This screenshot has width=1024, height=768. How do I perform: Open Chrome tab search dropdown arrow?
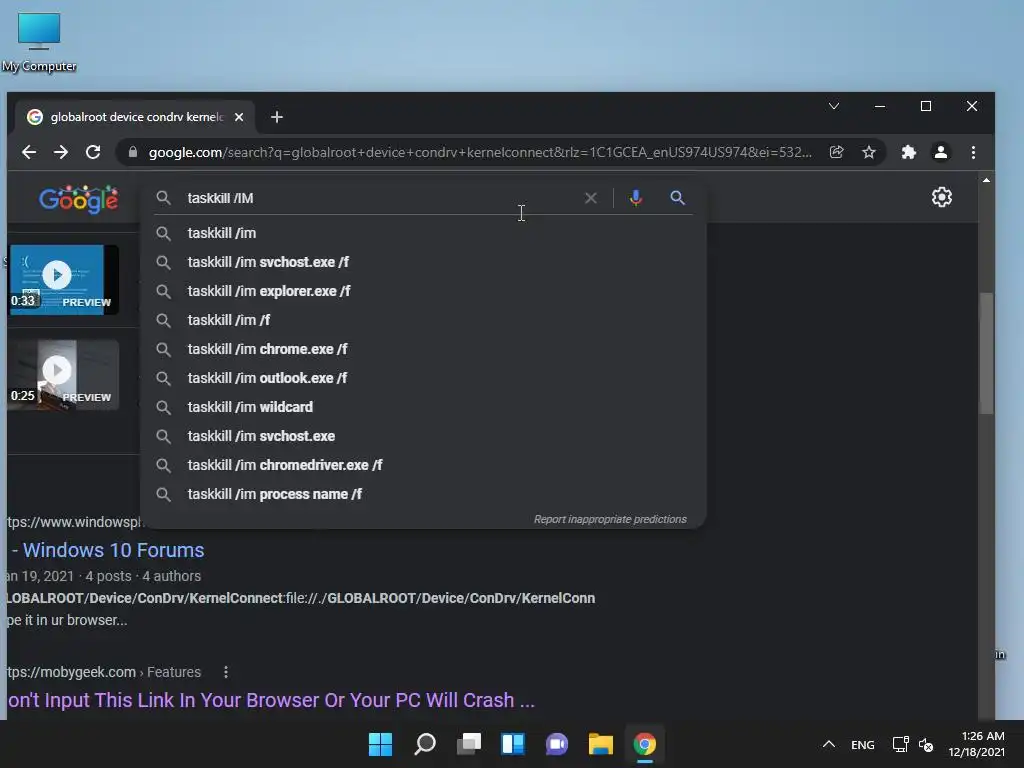pos(834,106)
